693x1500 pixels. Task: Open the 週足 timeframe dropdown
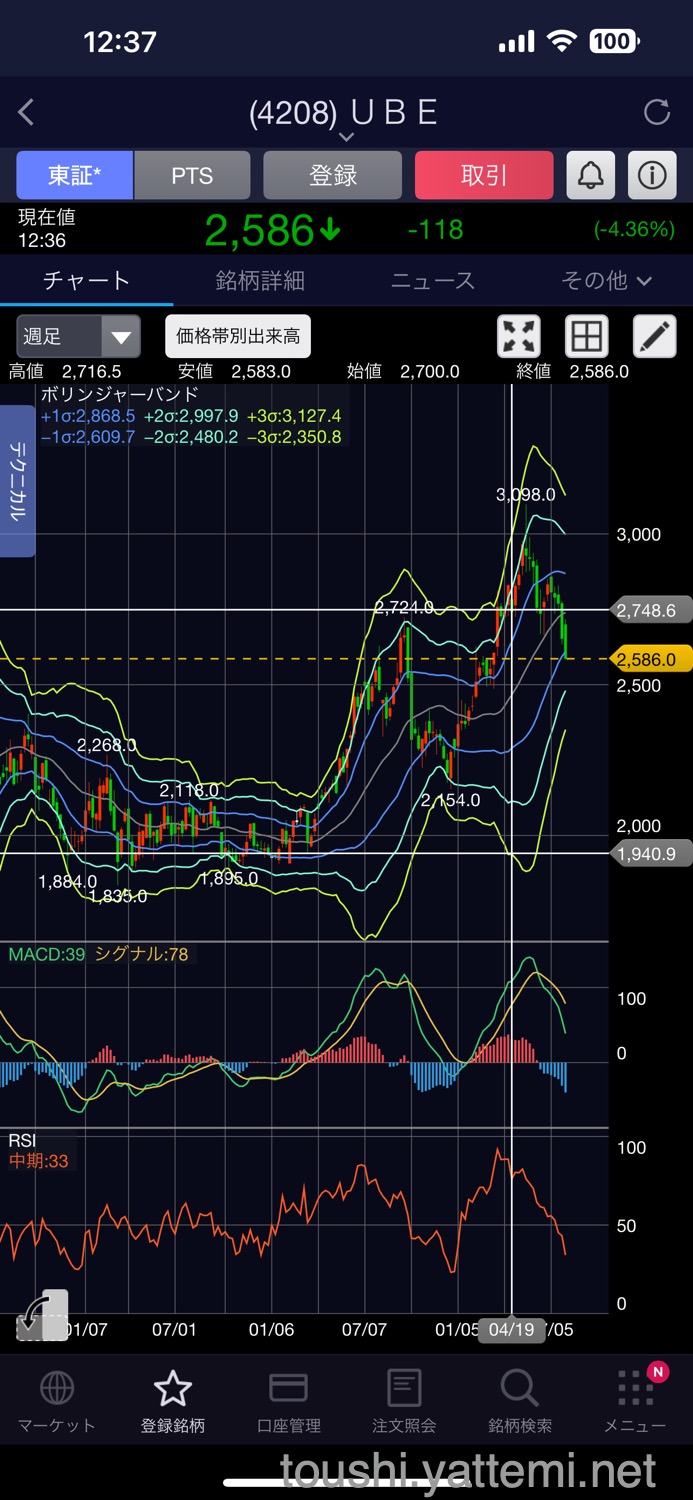tap(78, 336)
